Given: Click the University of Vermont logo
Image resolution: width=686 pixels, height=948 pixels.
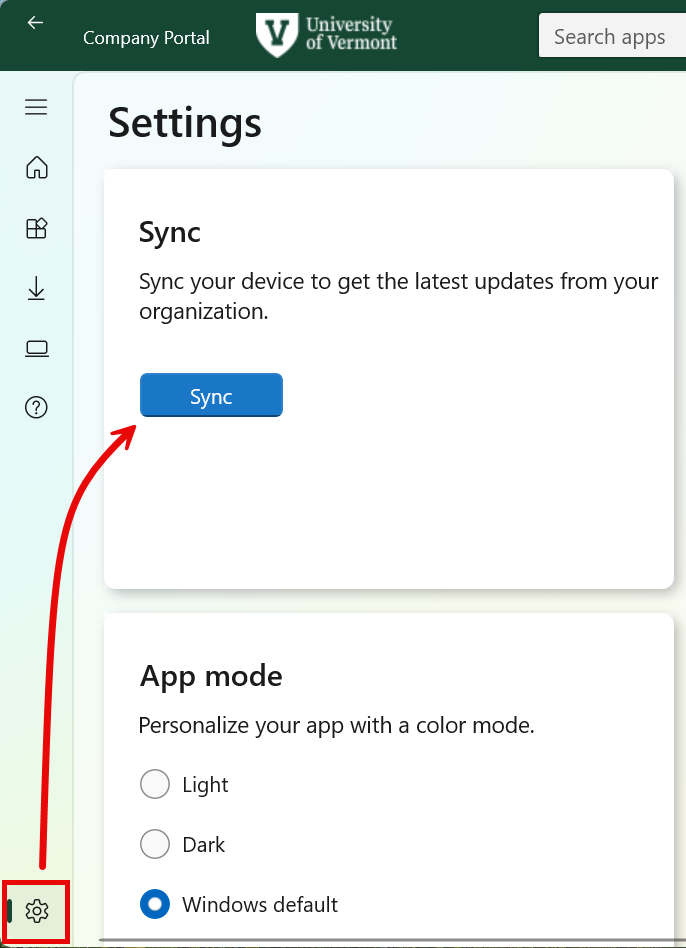Looking at the screenshot, I should [327, 35].
